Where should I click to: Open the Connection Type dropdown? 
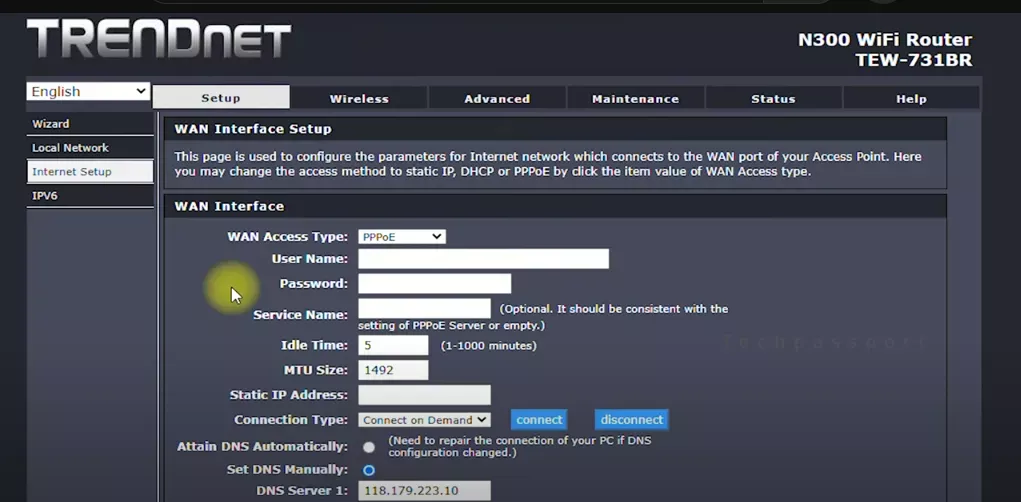(x=424, y=420)
